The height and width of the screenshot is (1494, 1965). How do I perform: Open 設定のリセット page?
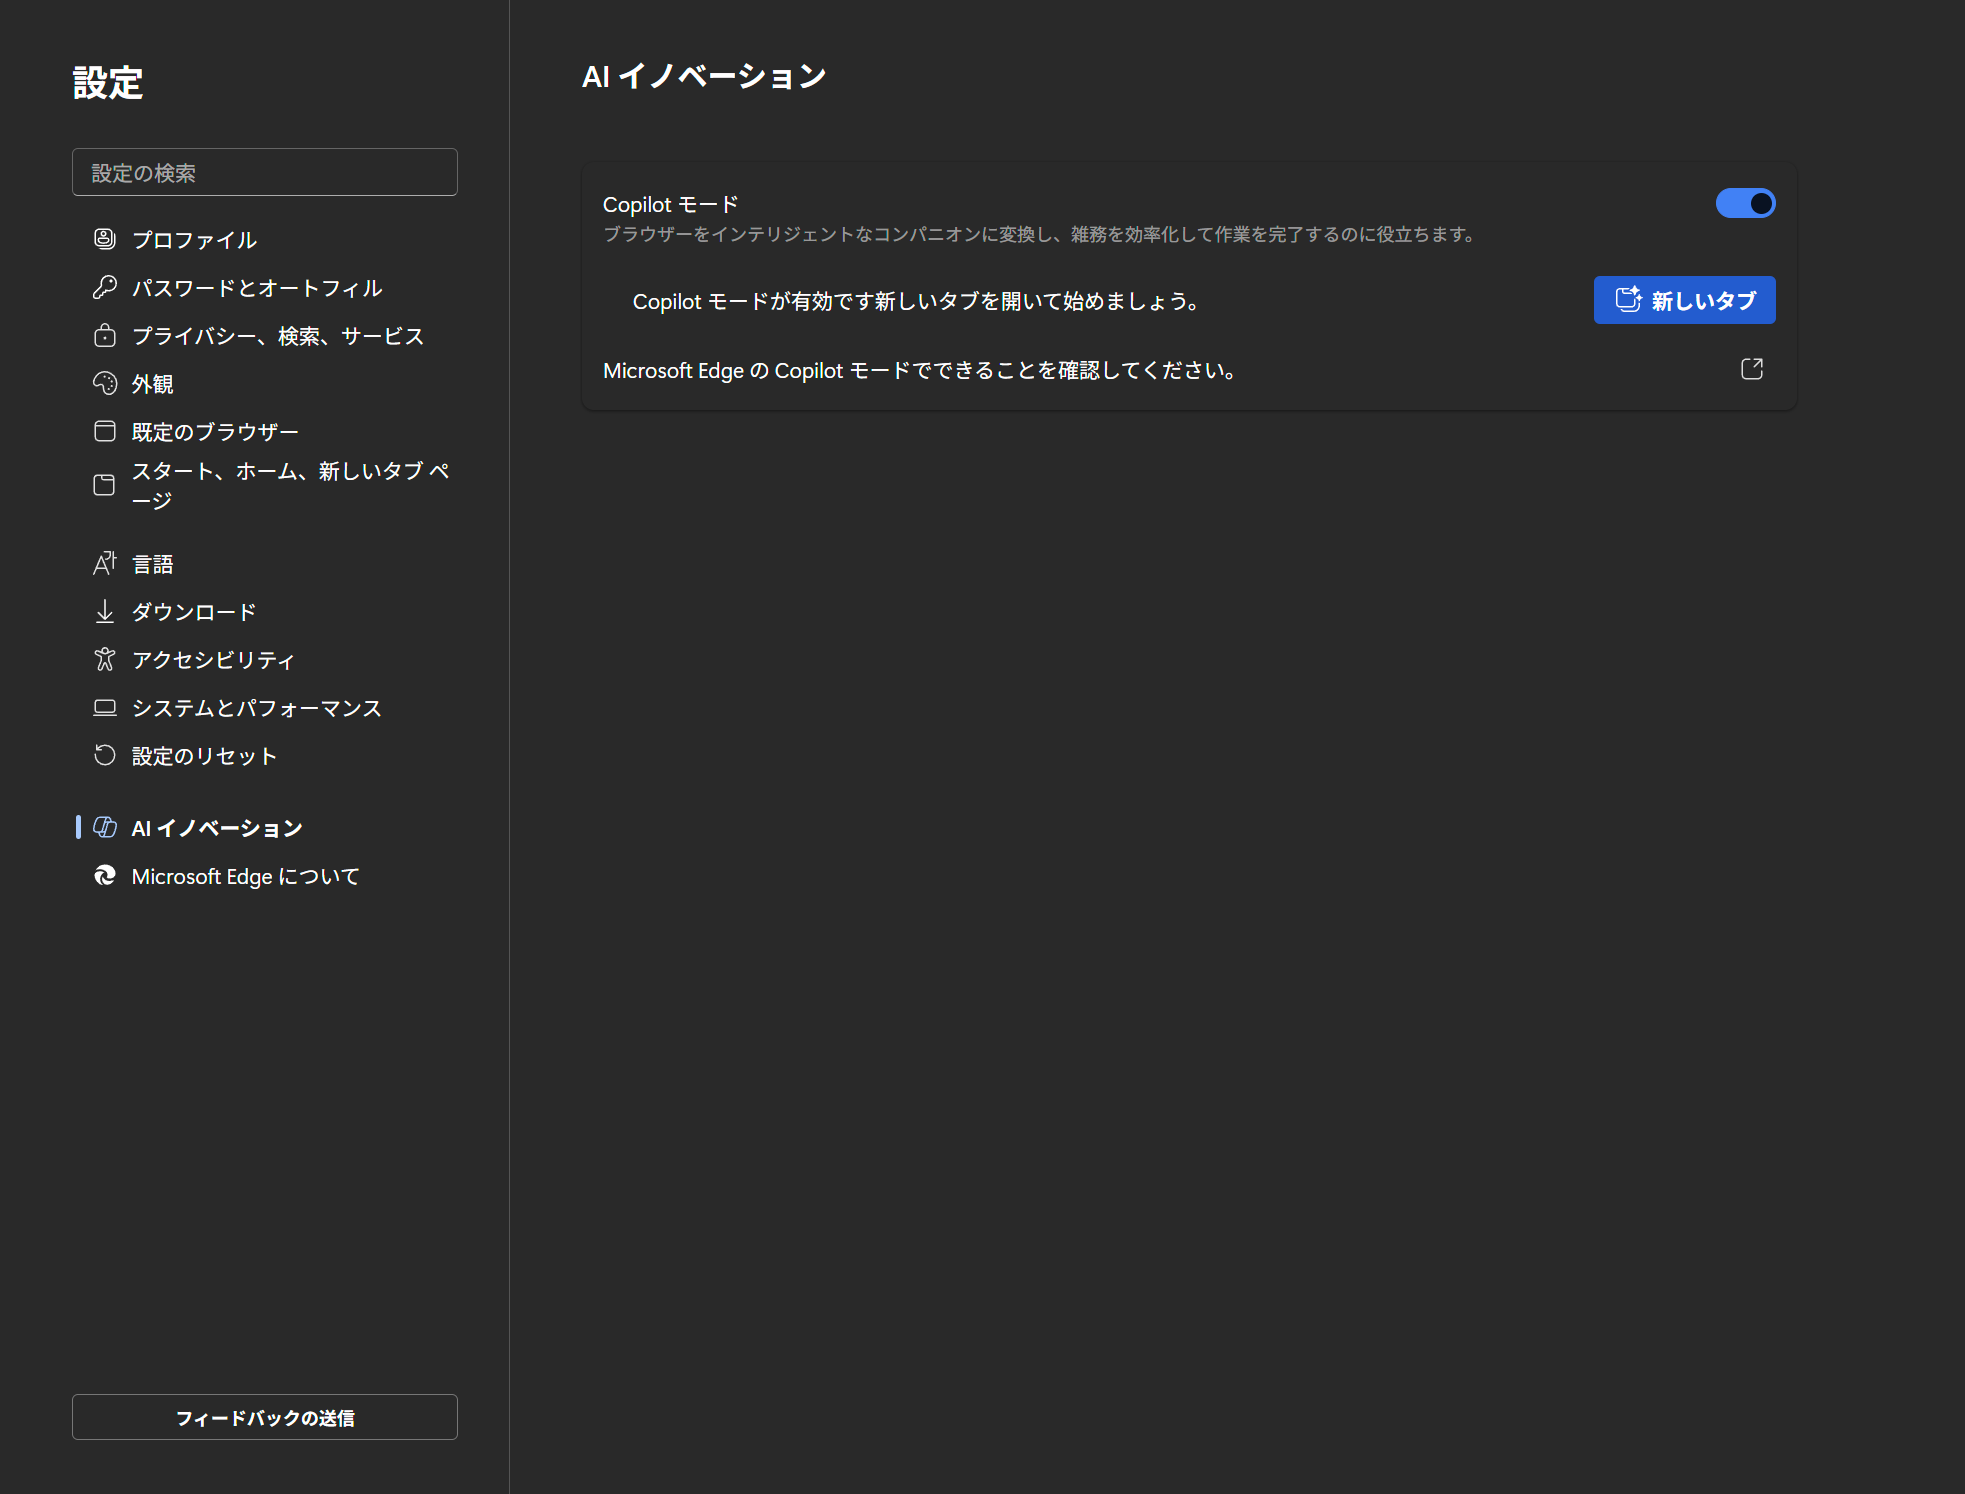[265, 755]
